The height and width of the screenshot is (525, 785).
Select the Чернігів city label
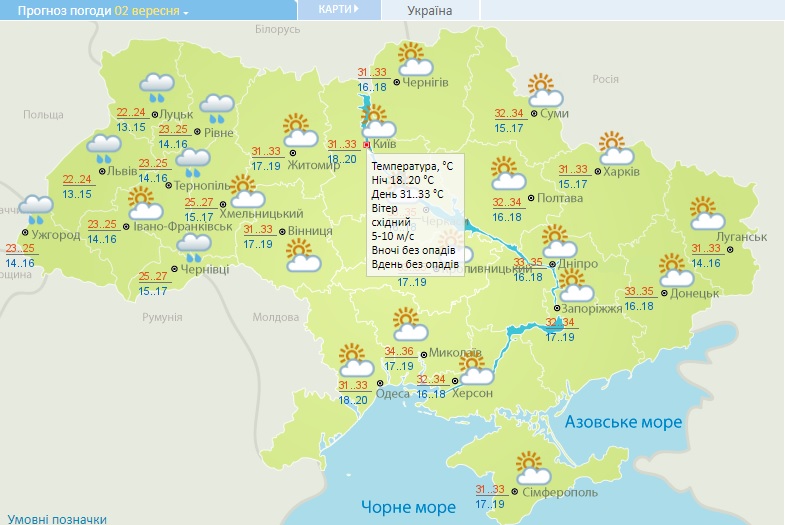coord(426,82)
